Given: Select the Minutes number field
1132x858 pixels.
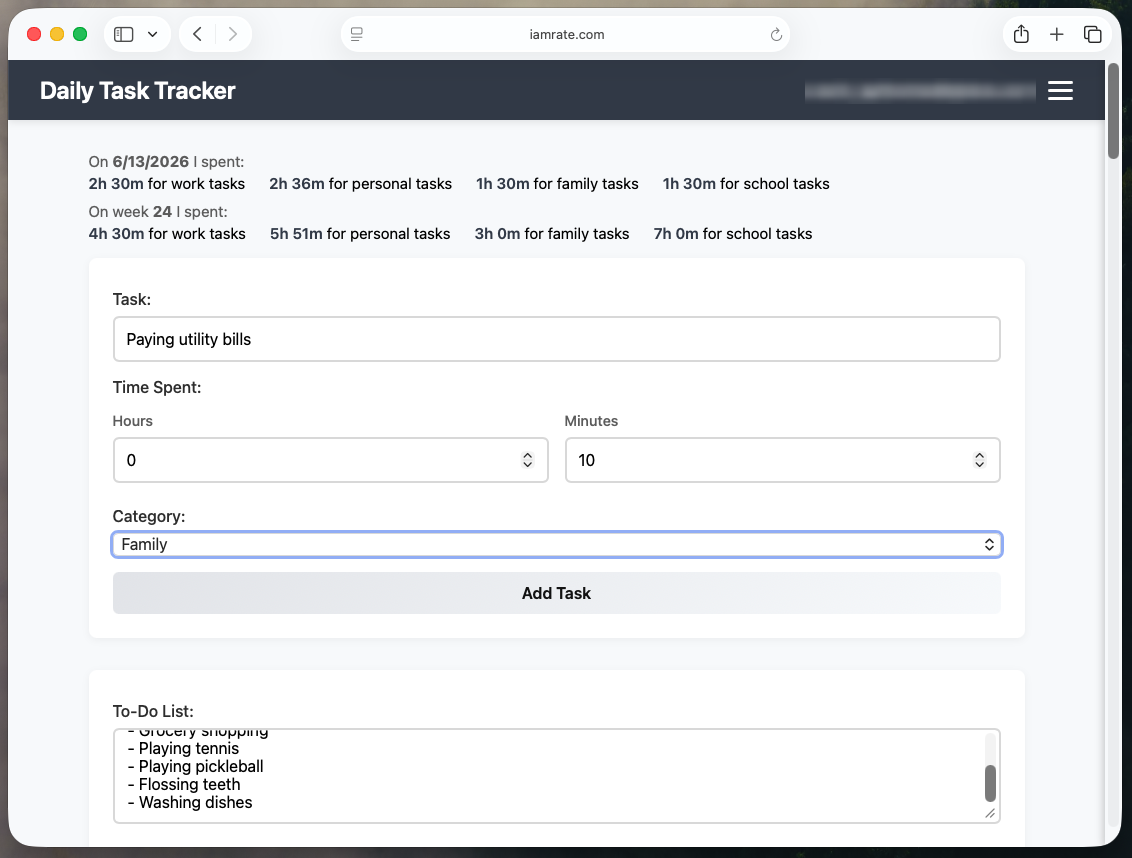Looking at the screenshot, I should [x=783, y=460].
